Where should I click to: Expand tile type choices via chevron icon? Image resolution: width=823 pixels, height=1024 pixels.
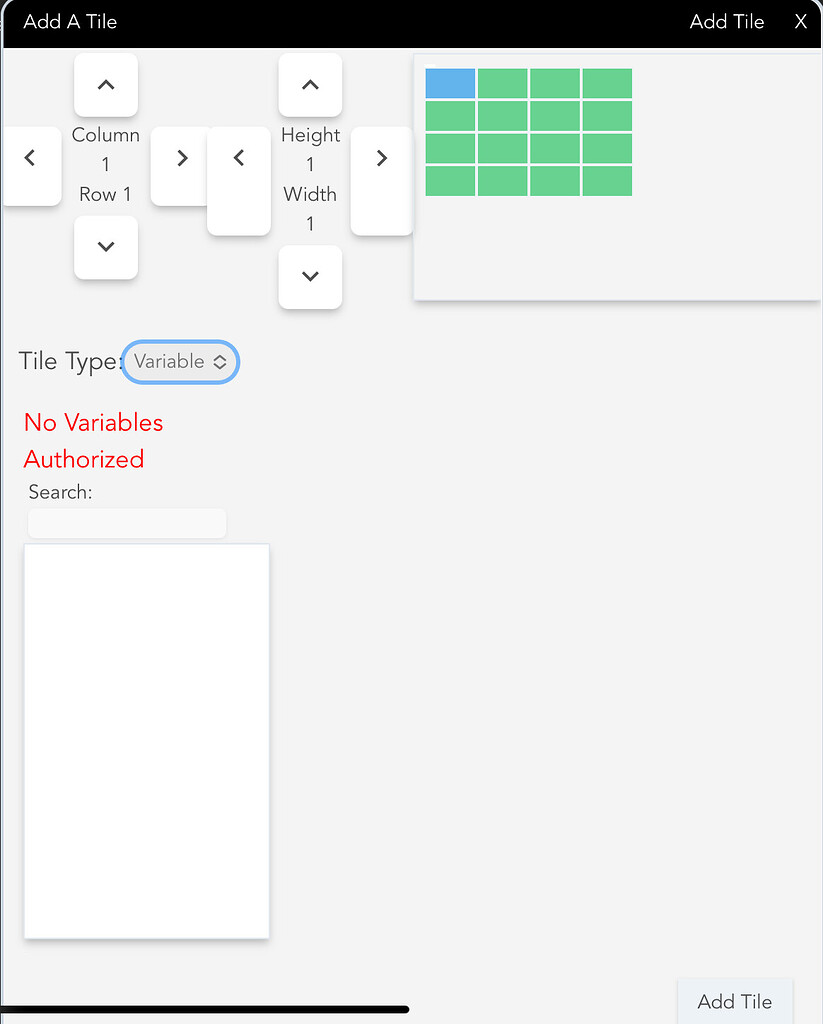click(x=221, y=362)
